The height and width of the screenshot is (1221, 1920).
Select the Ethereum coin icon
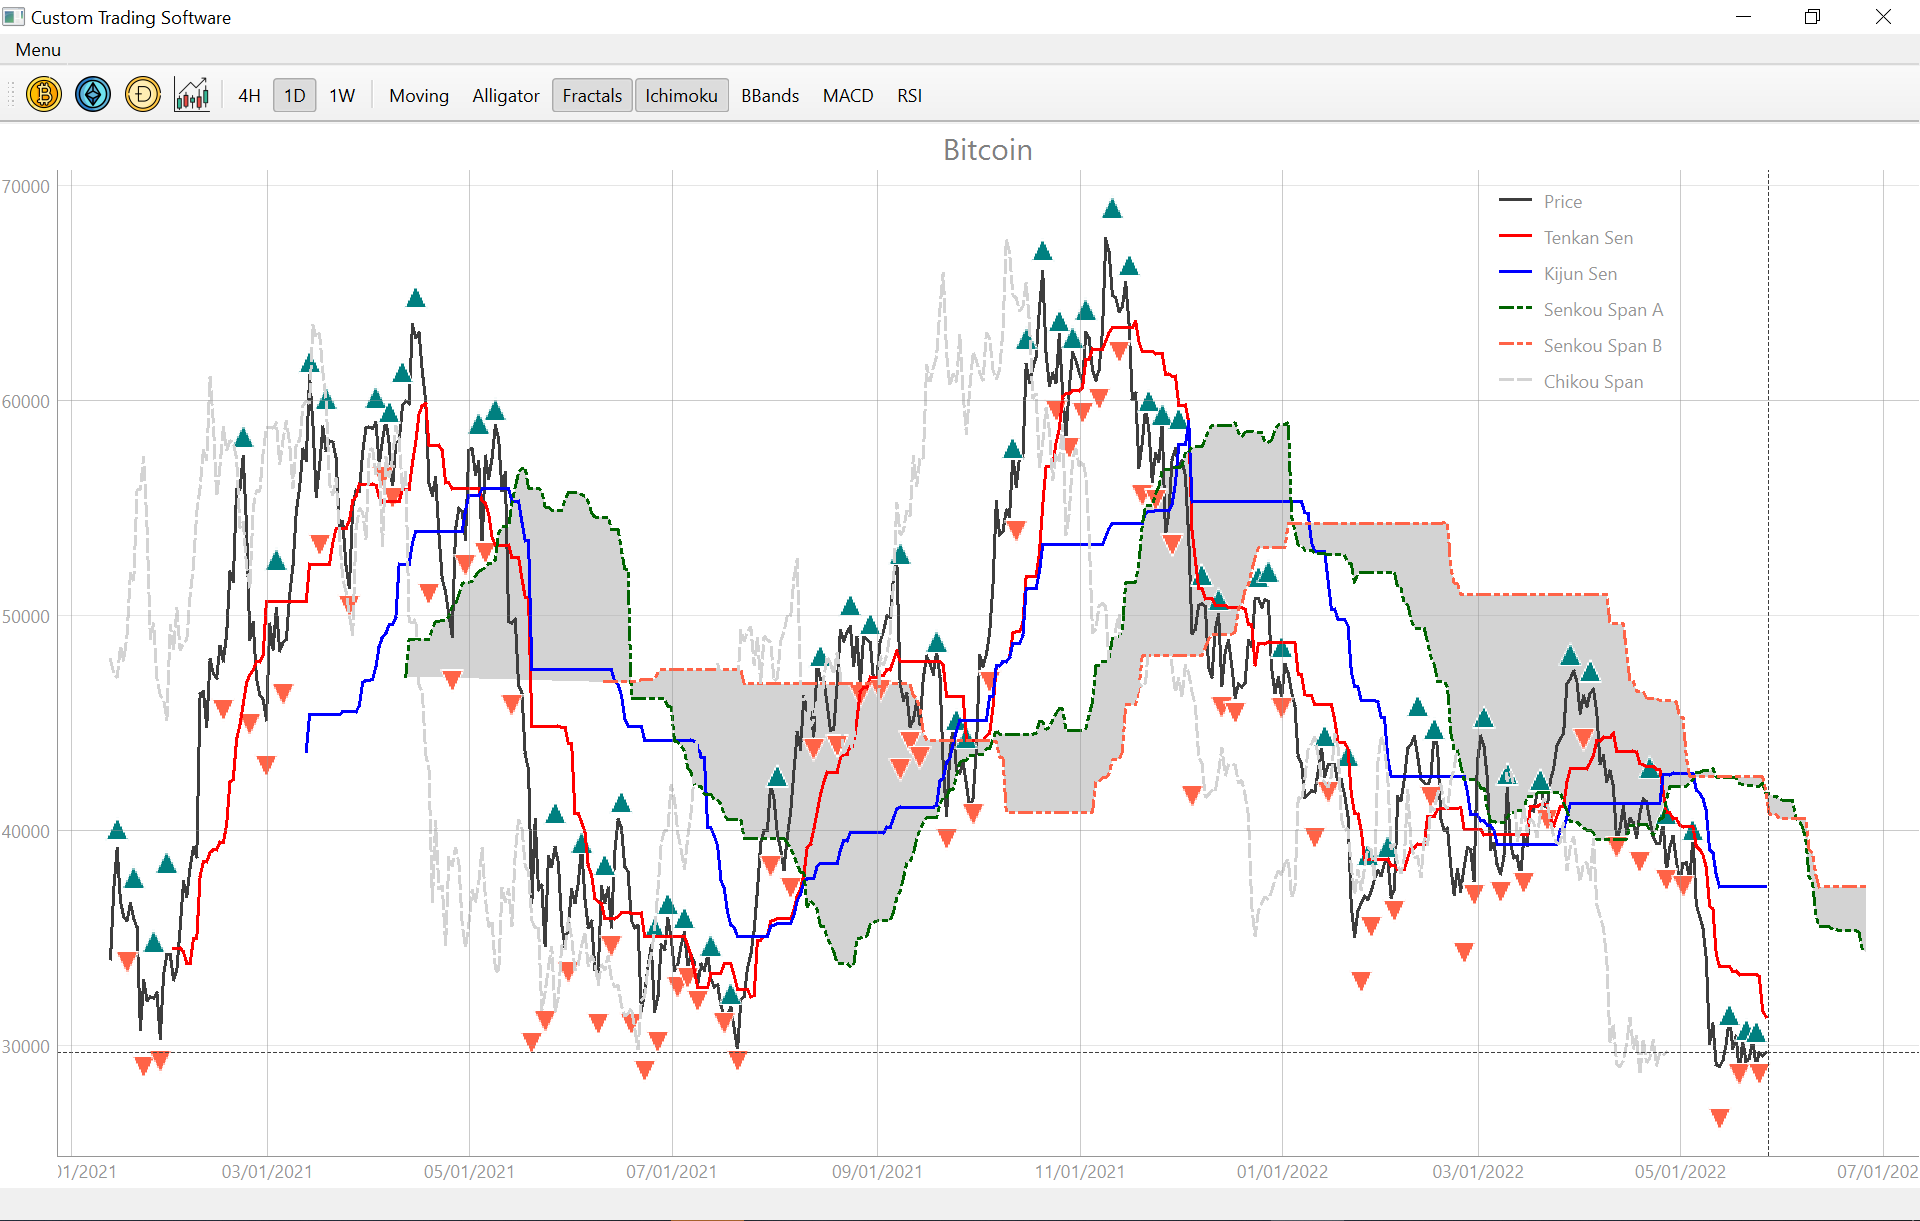pyautogui.click(x=93, y=95)
